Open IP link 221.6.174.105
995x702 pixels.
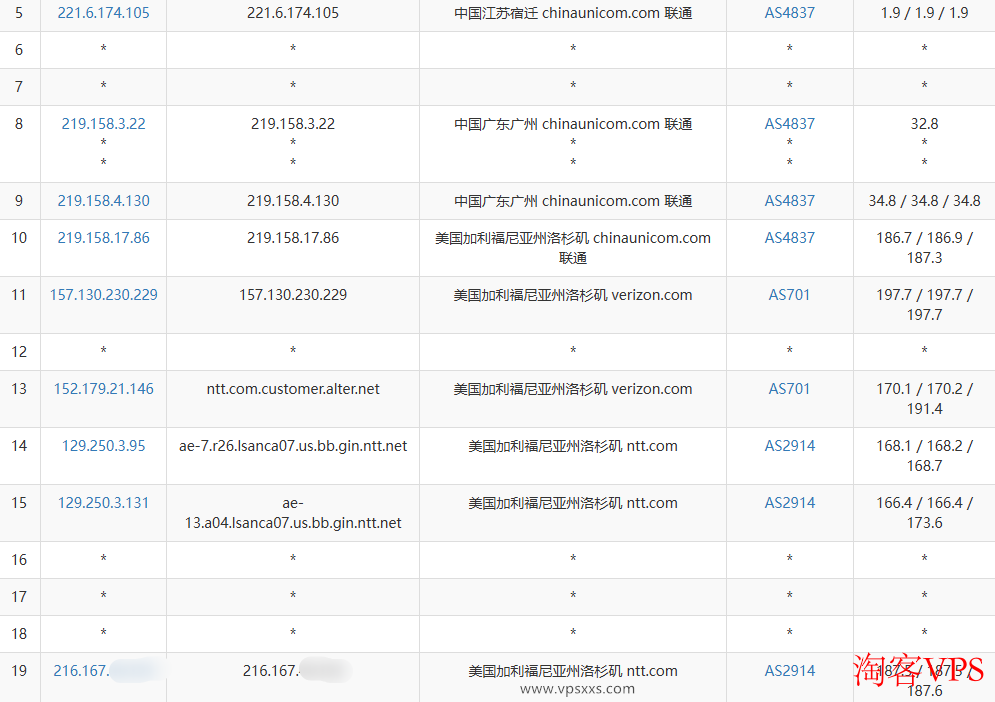pyautogui.click(x=103, y=13)
